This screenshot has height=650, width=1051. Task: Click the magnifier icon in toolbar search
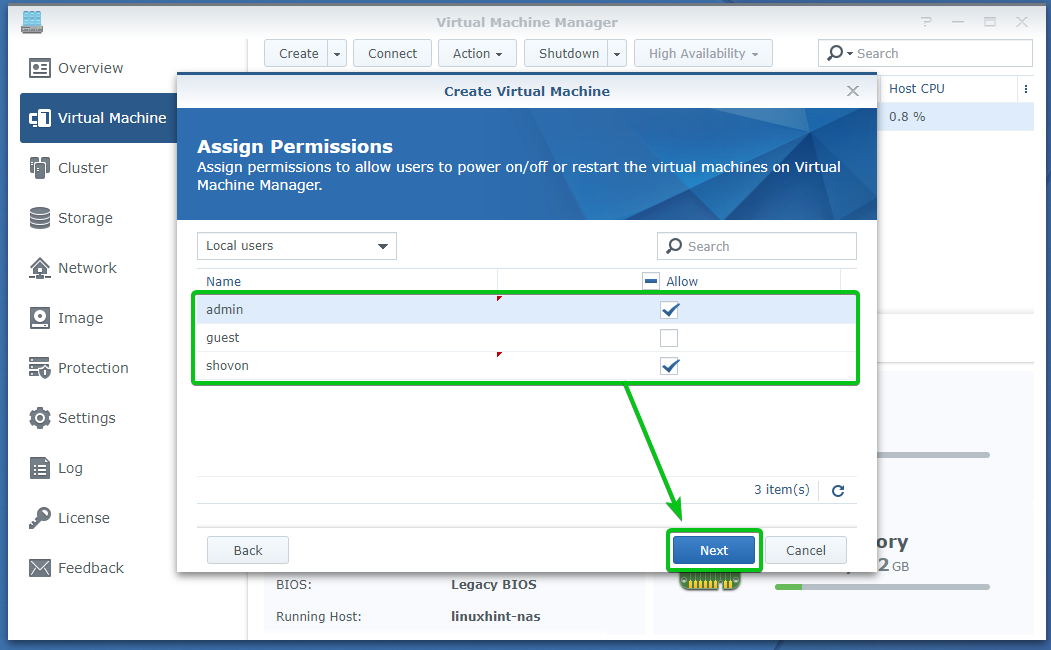(x=835, y=53)
